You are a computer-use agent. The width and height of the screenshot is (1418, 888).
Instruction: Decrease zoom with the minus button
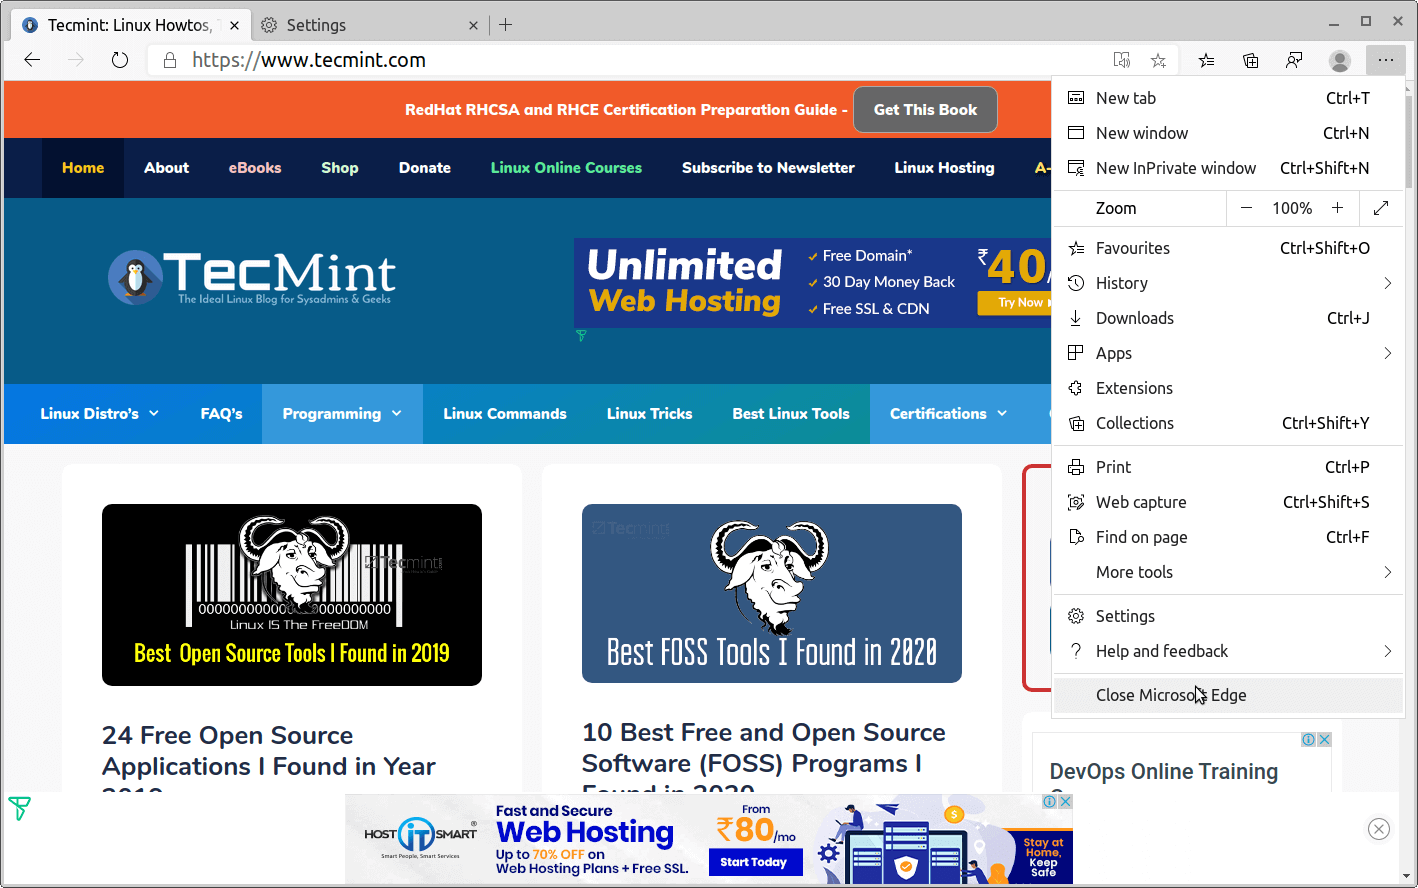[x=1246, y=208]
